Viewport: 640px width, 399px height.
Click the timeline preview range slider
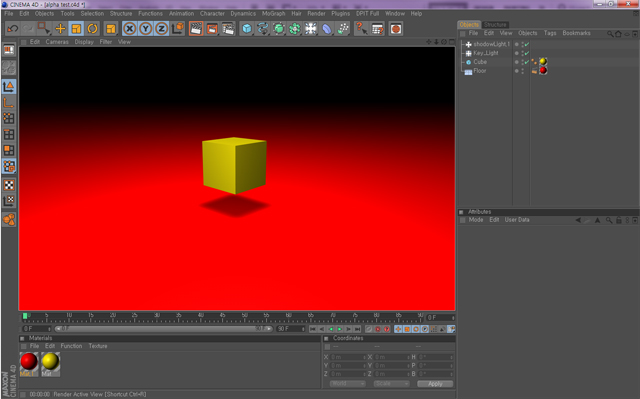click(163, 328)
